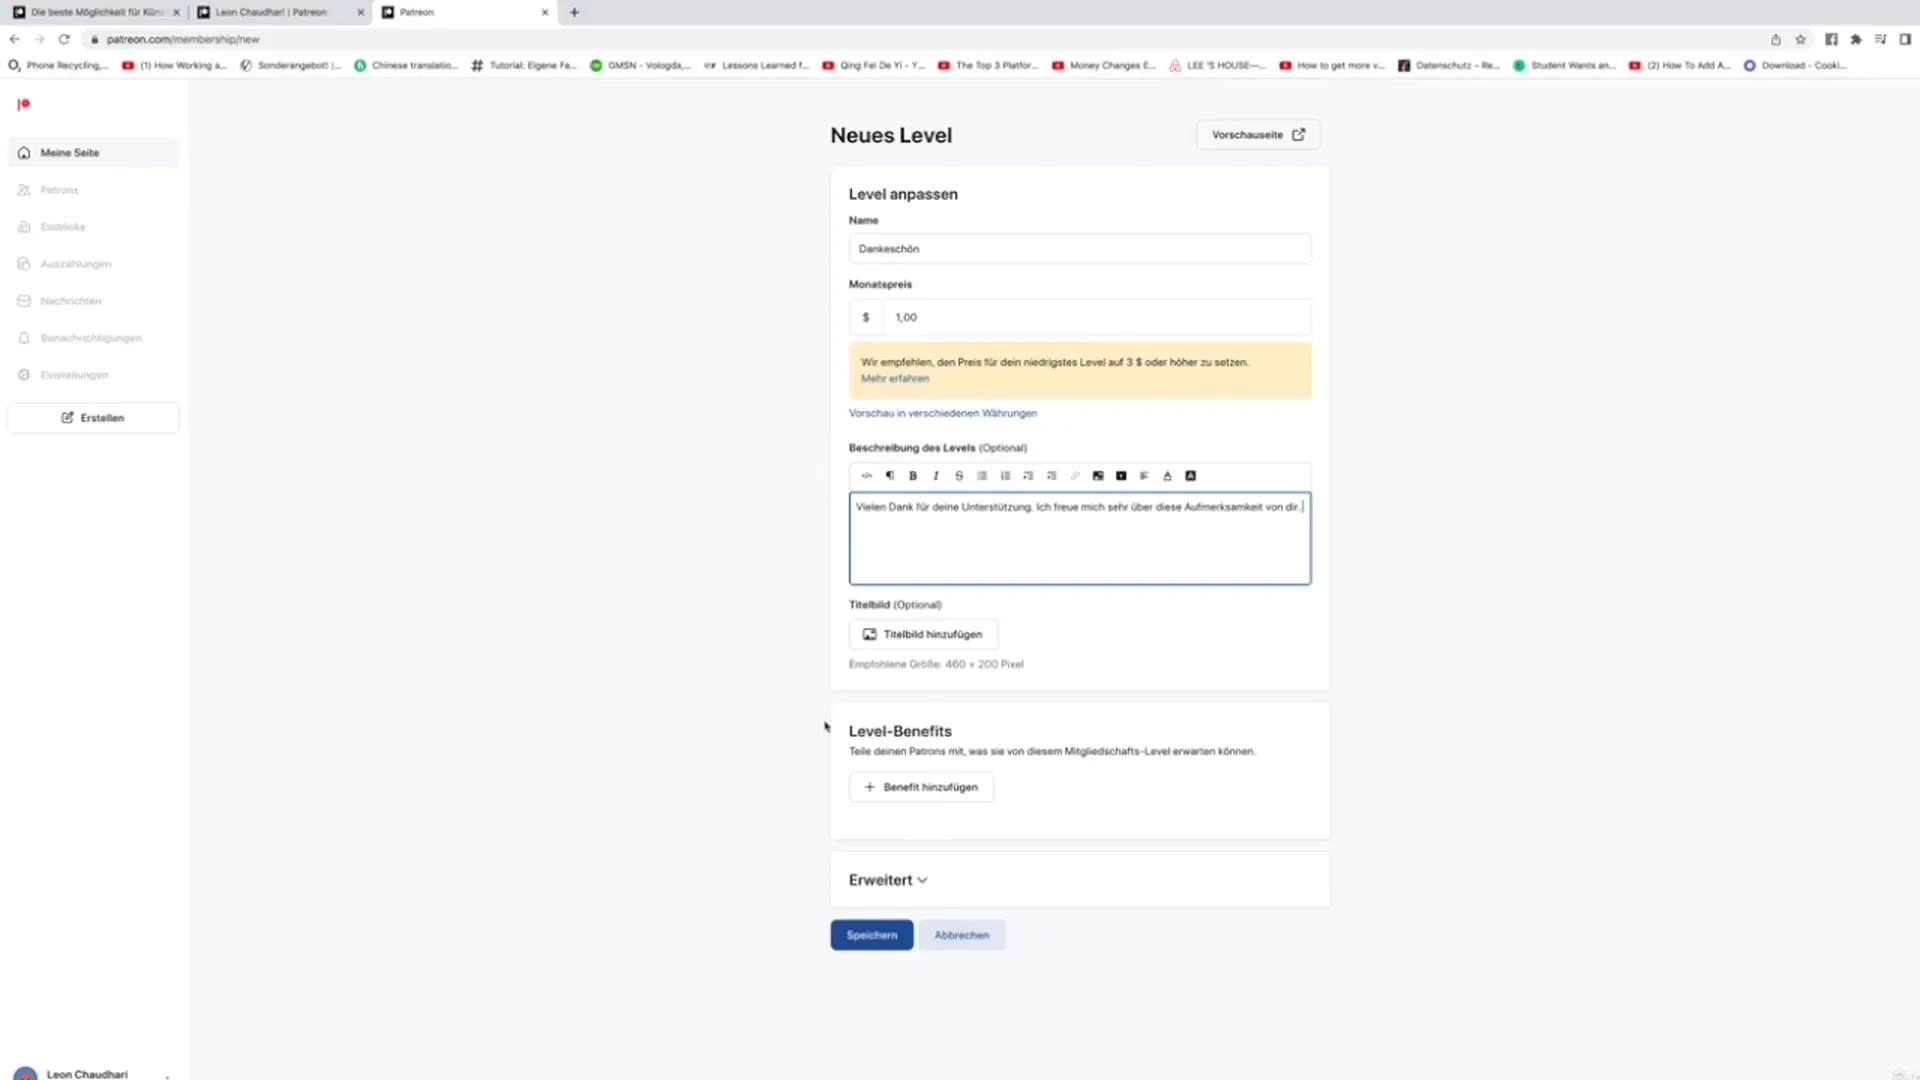
Task: Select the Name input field
Action: 1079,248
